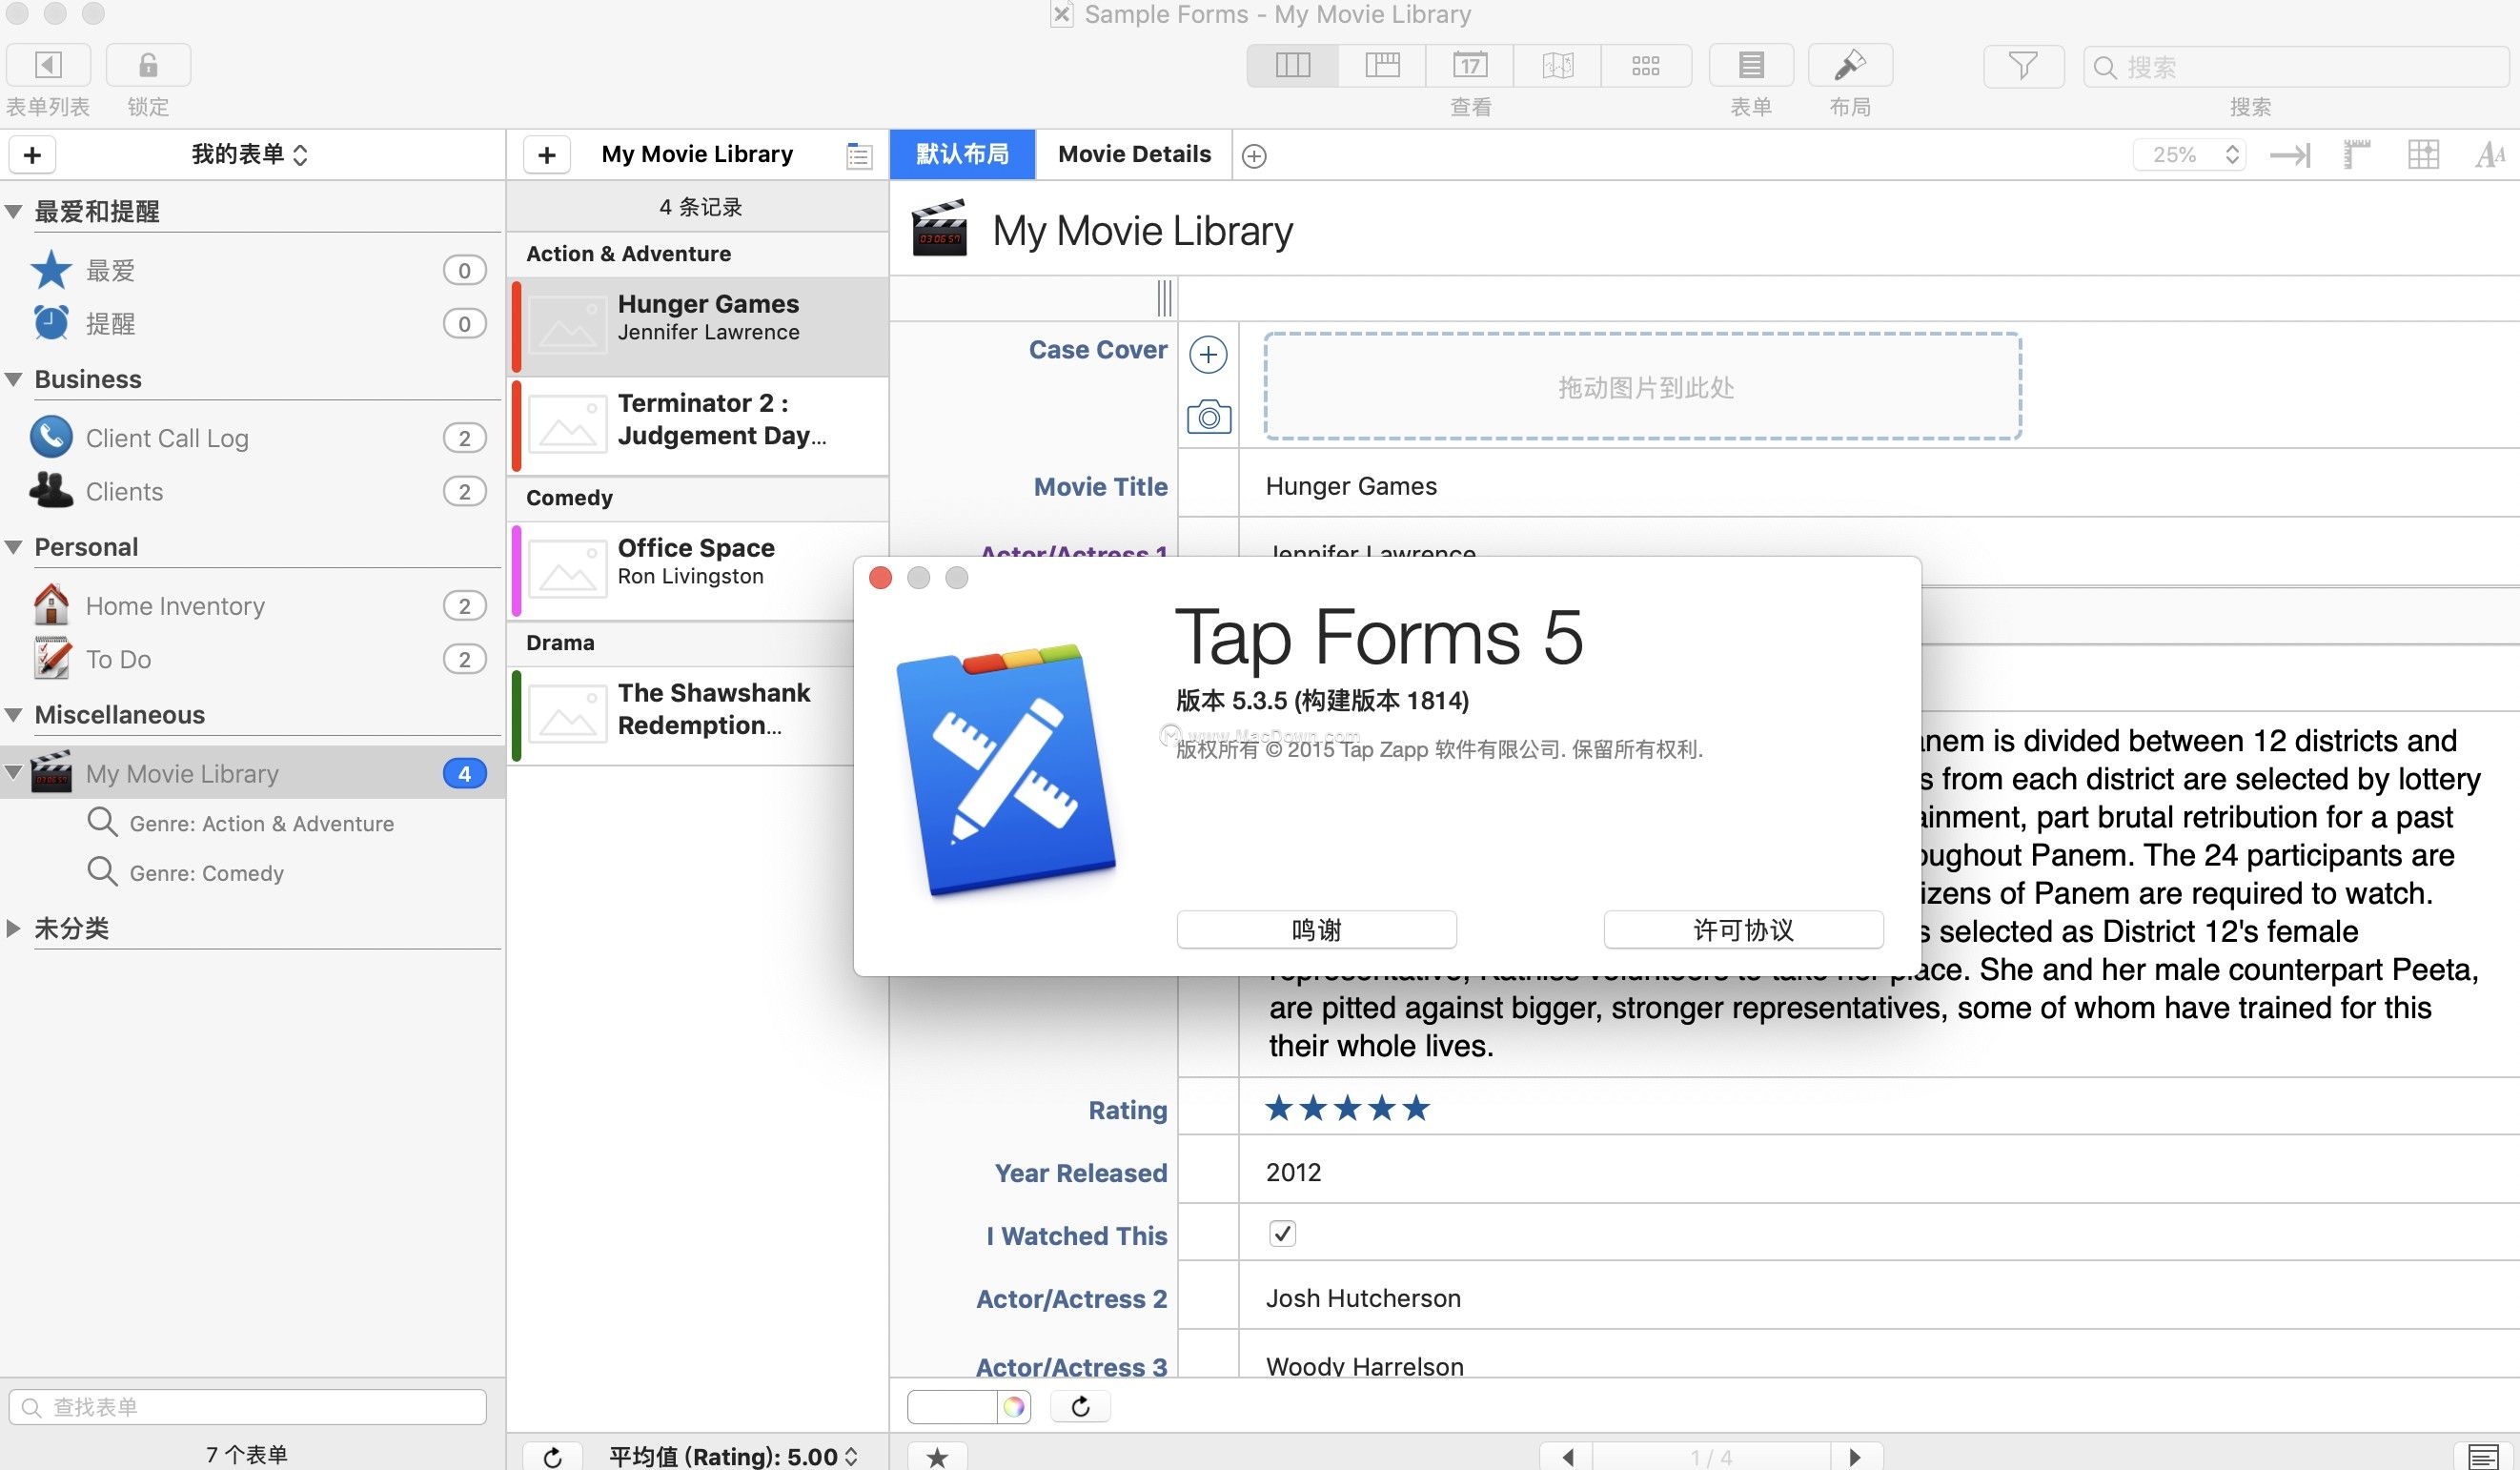The height and width of the screenshot is (1470, 2520).
Task: Open the form editor toolbar icon
Action: [x=1751, y=66]
